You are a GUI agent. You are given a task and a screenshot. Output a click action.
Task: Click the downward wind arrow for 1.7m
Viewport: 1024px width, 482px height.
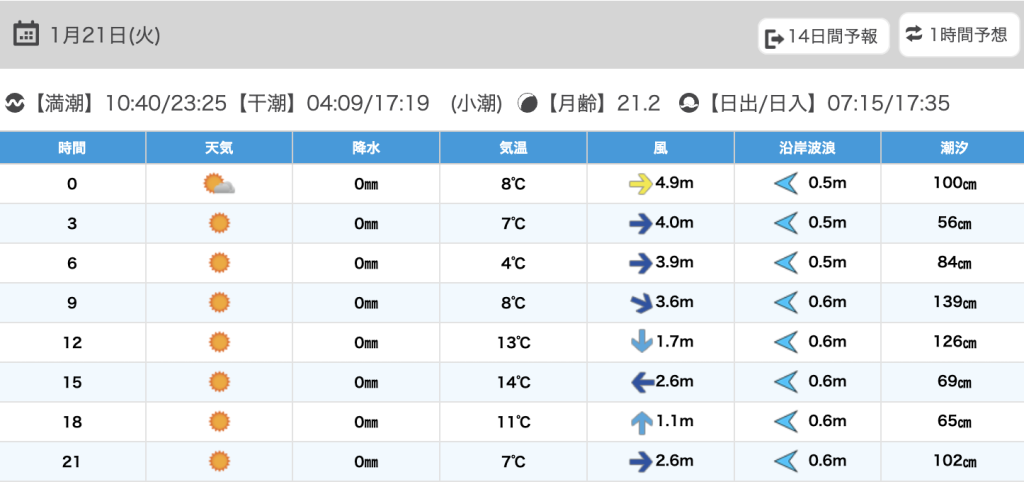pyautogui.click(x=641, y=342)
